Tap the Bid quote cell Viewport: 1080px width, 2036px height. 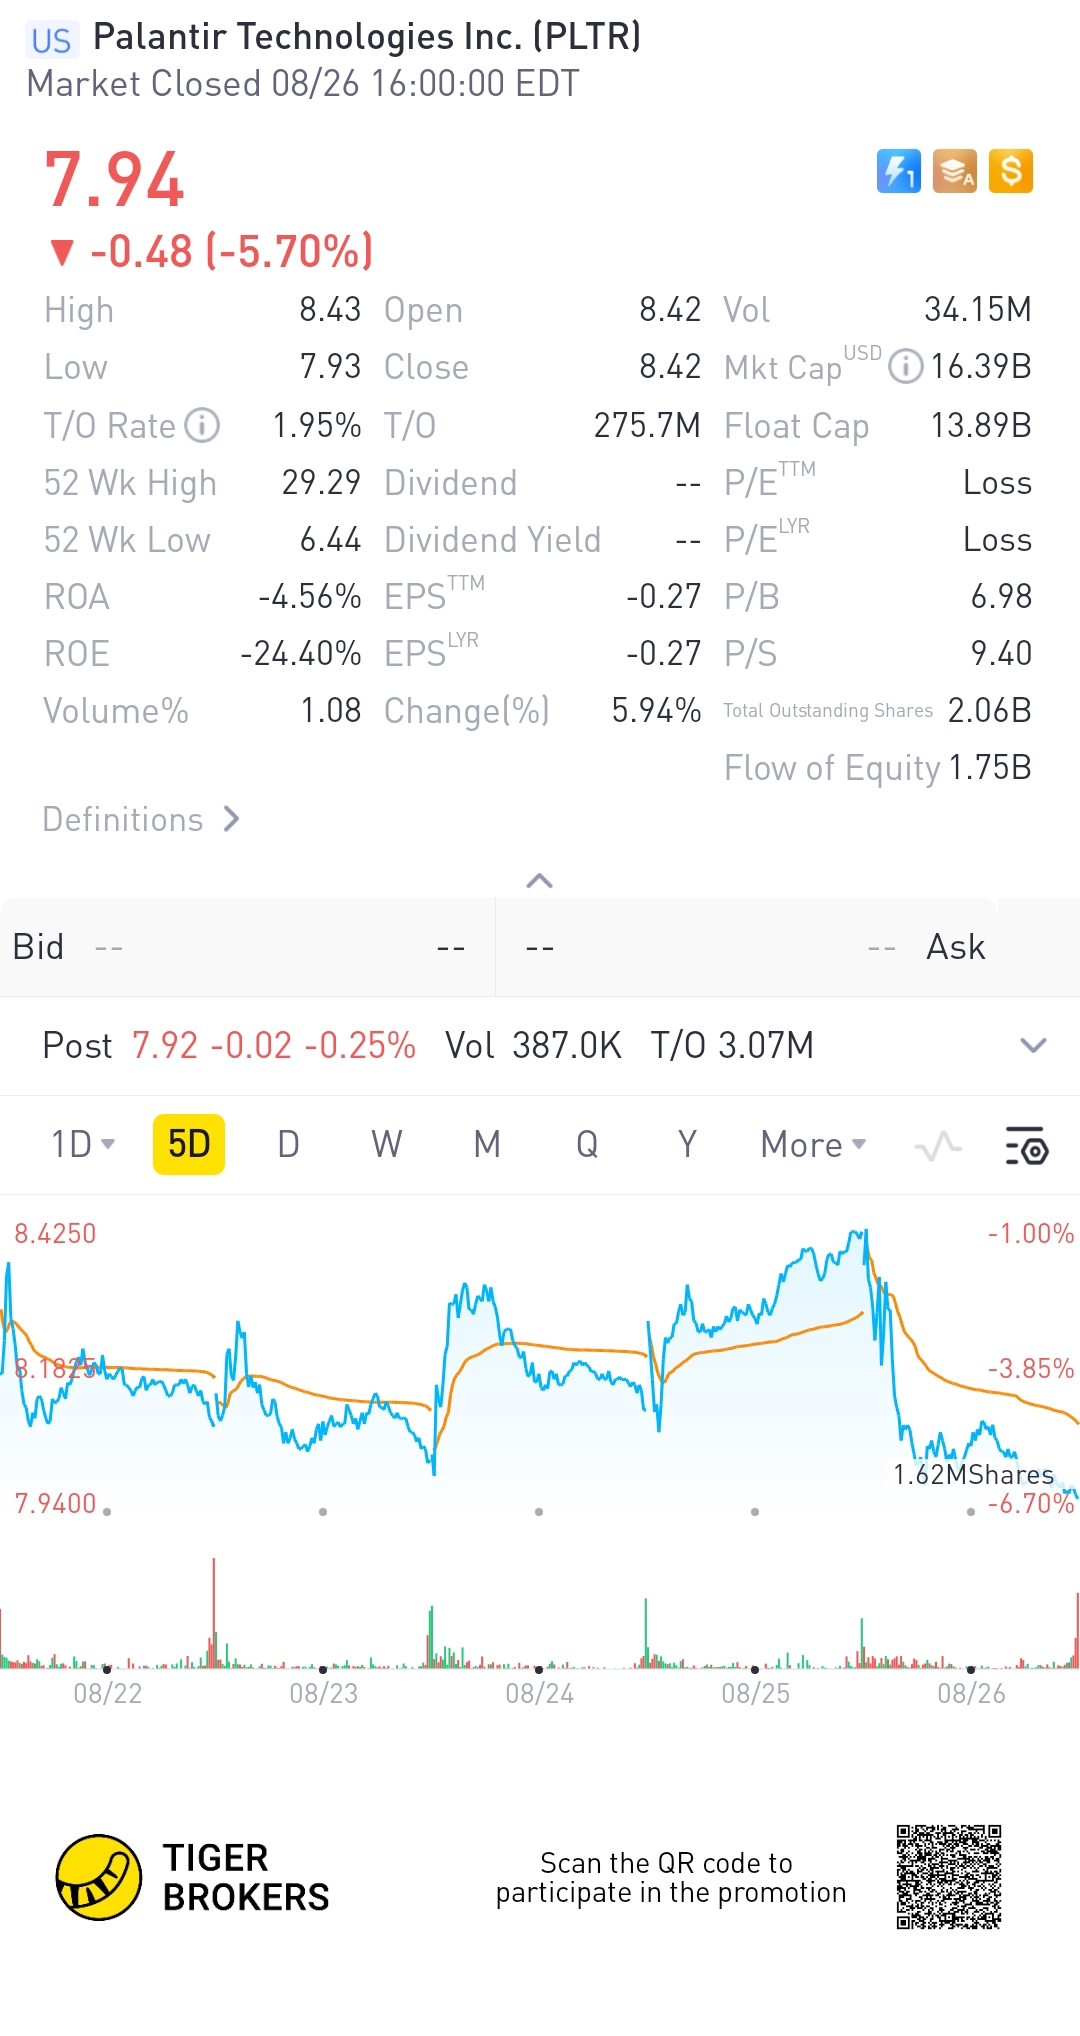pos(247,946)
